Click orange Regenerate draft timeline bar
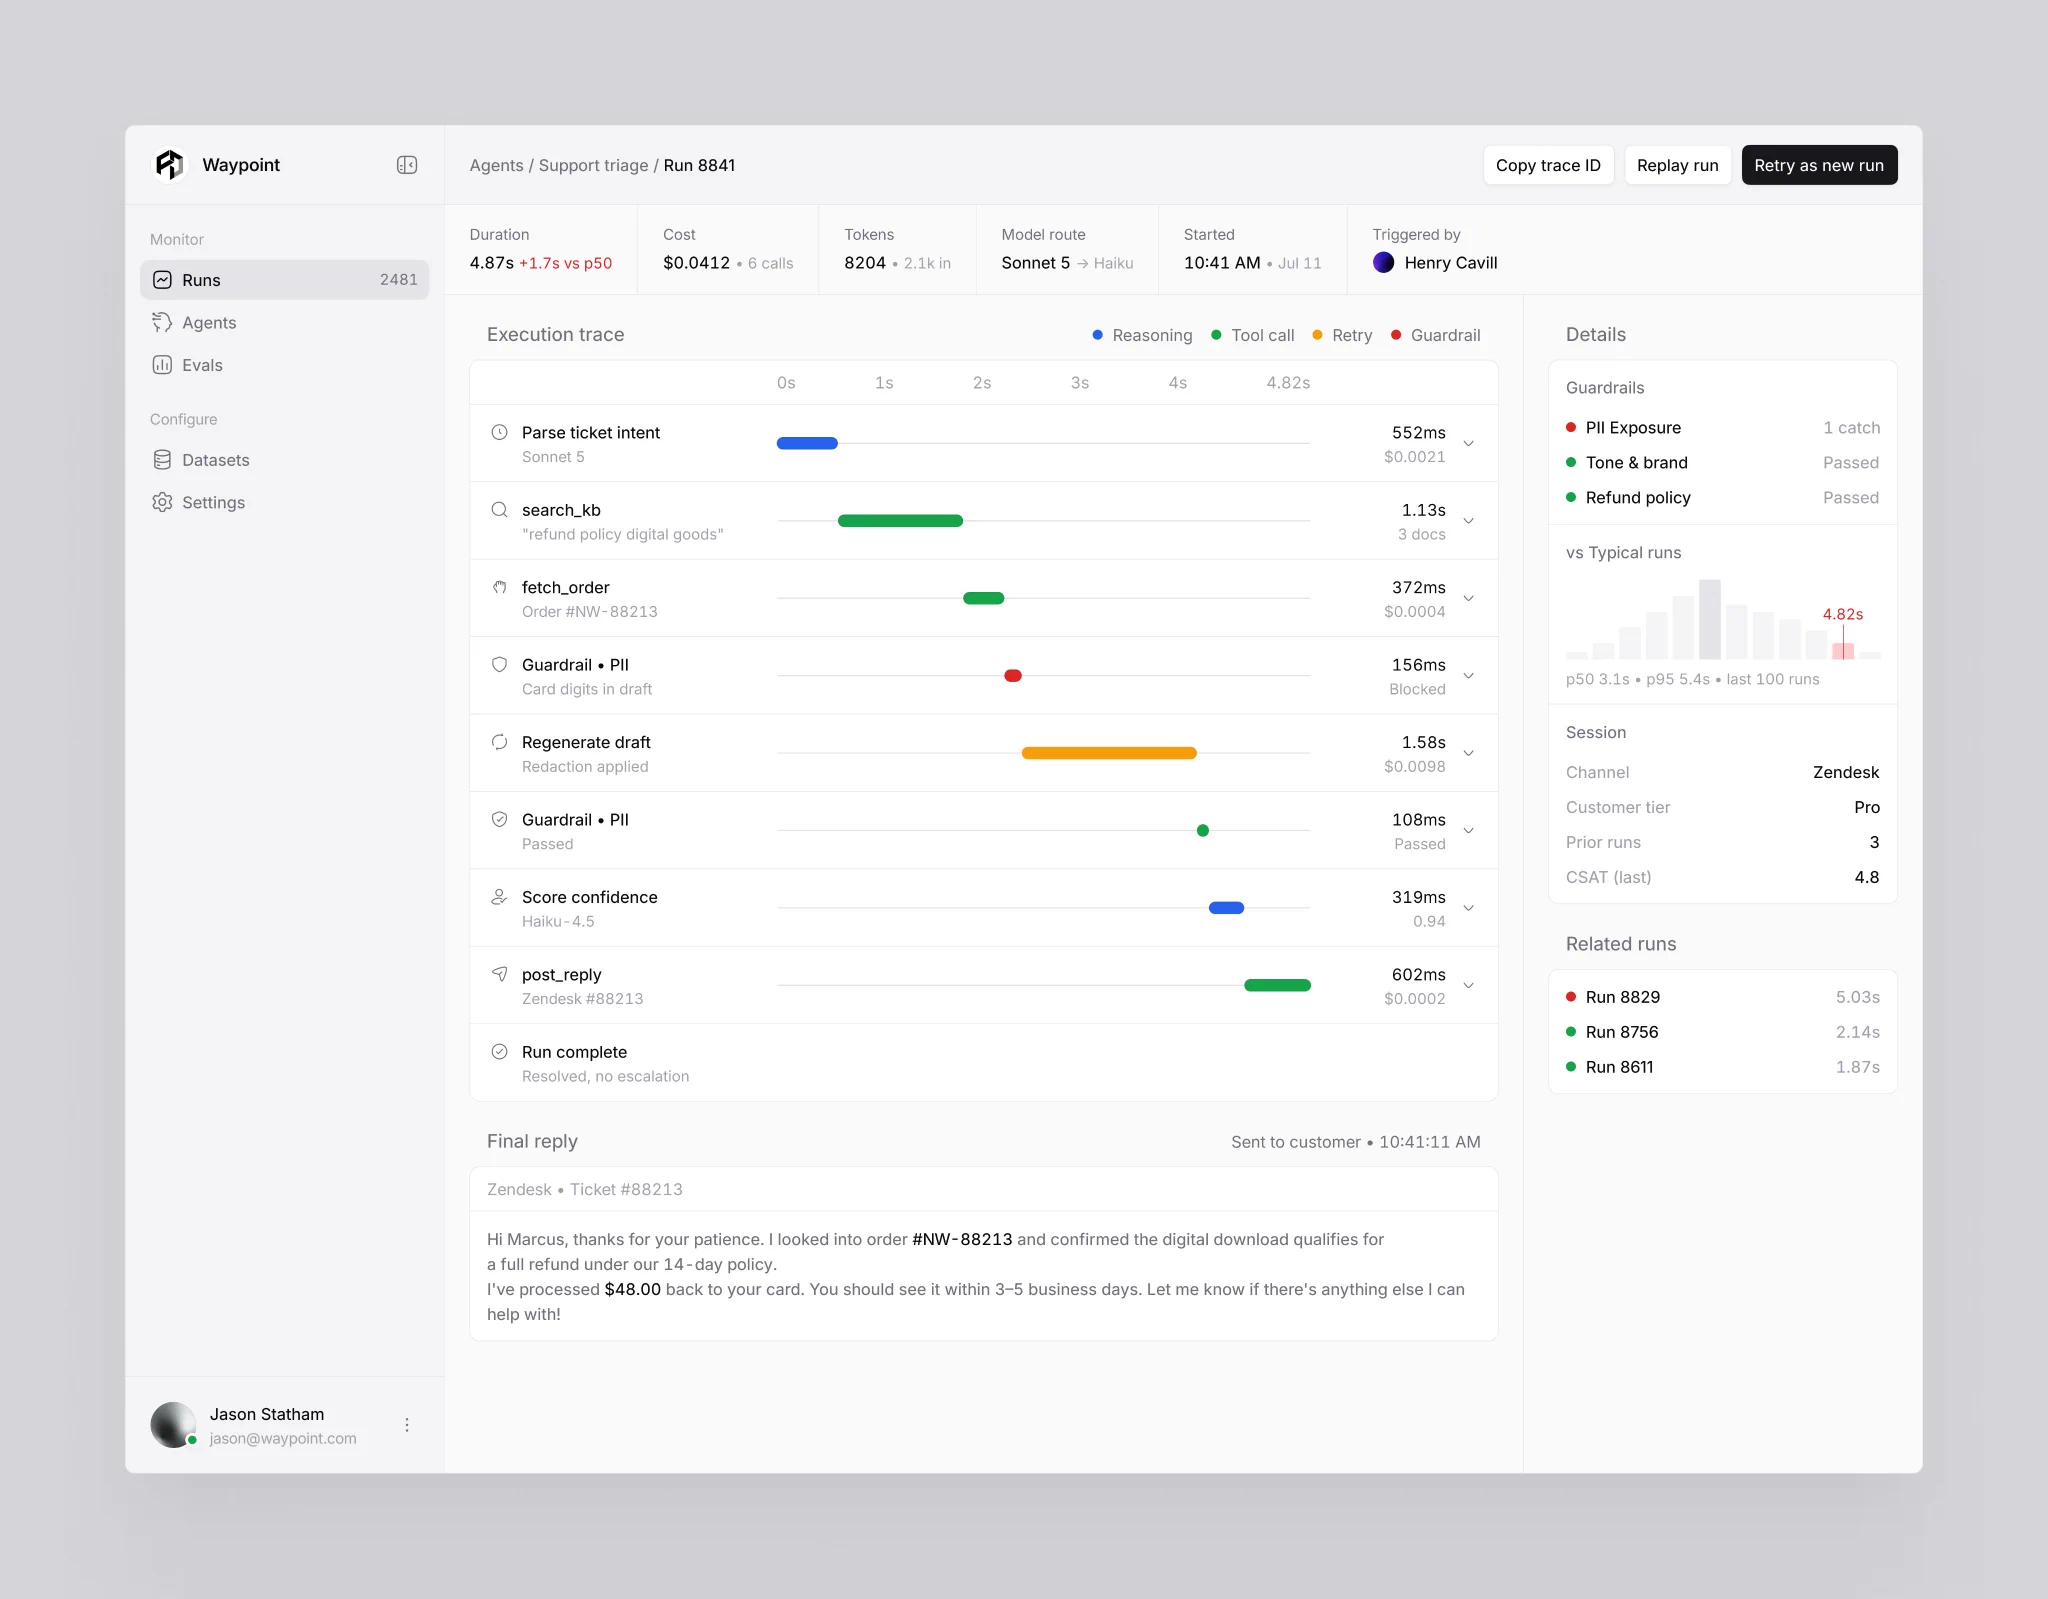This screenshot has height=1599, width=2048. click(1109, 753)
